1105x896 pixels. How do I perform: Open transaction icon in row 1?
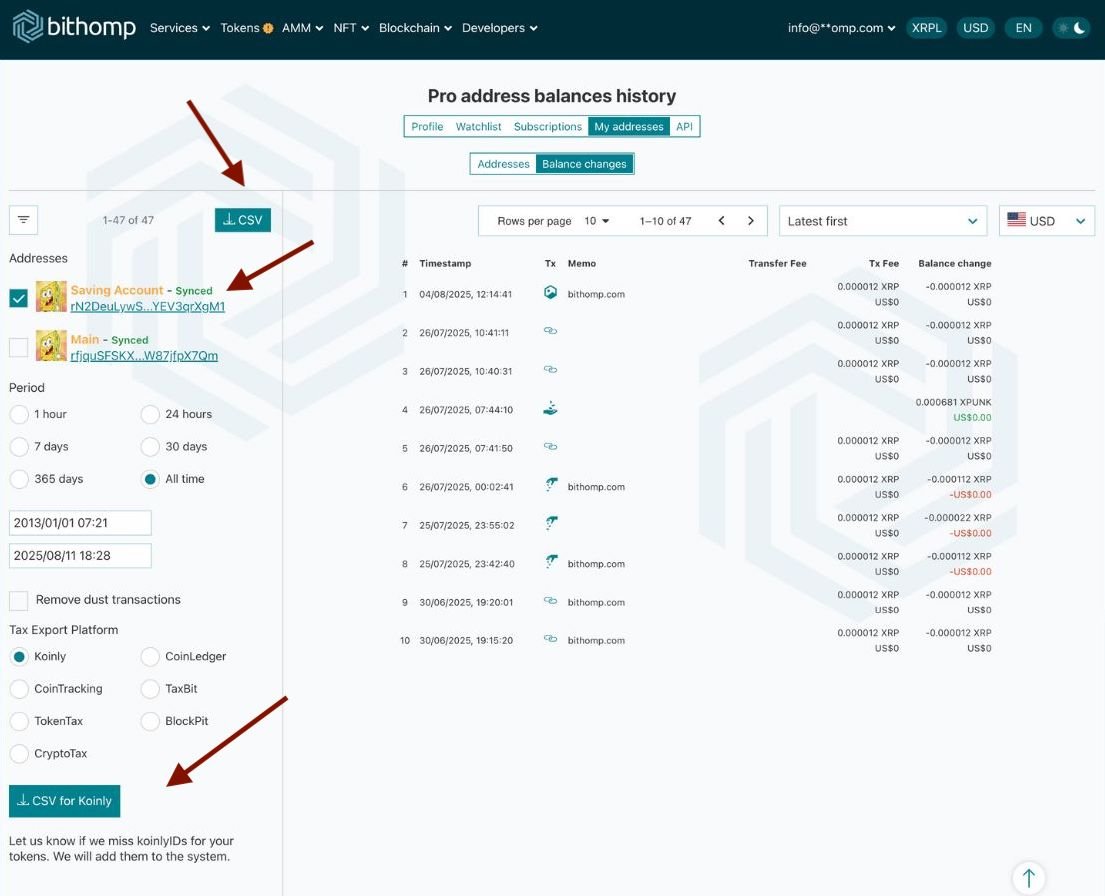550,293
